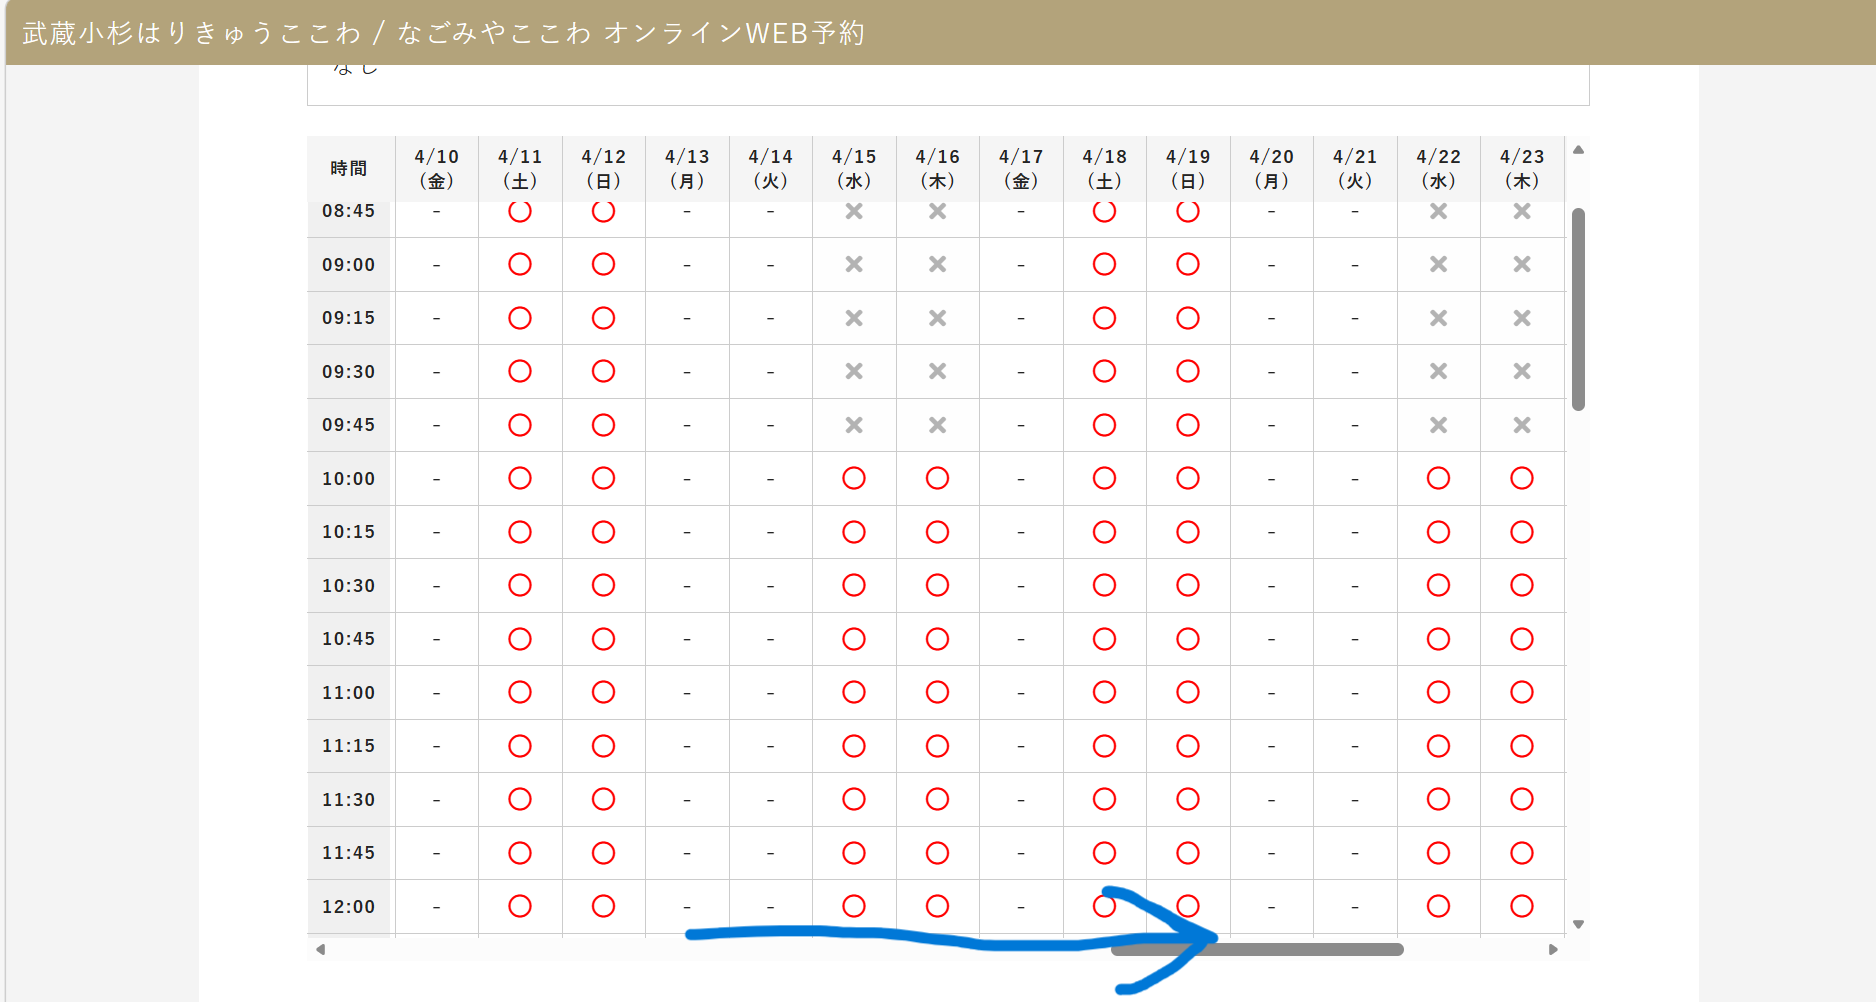Choose the 4/15 10:15 available circle

click(x=853, y=532)
